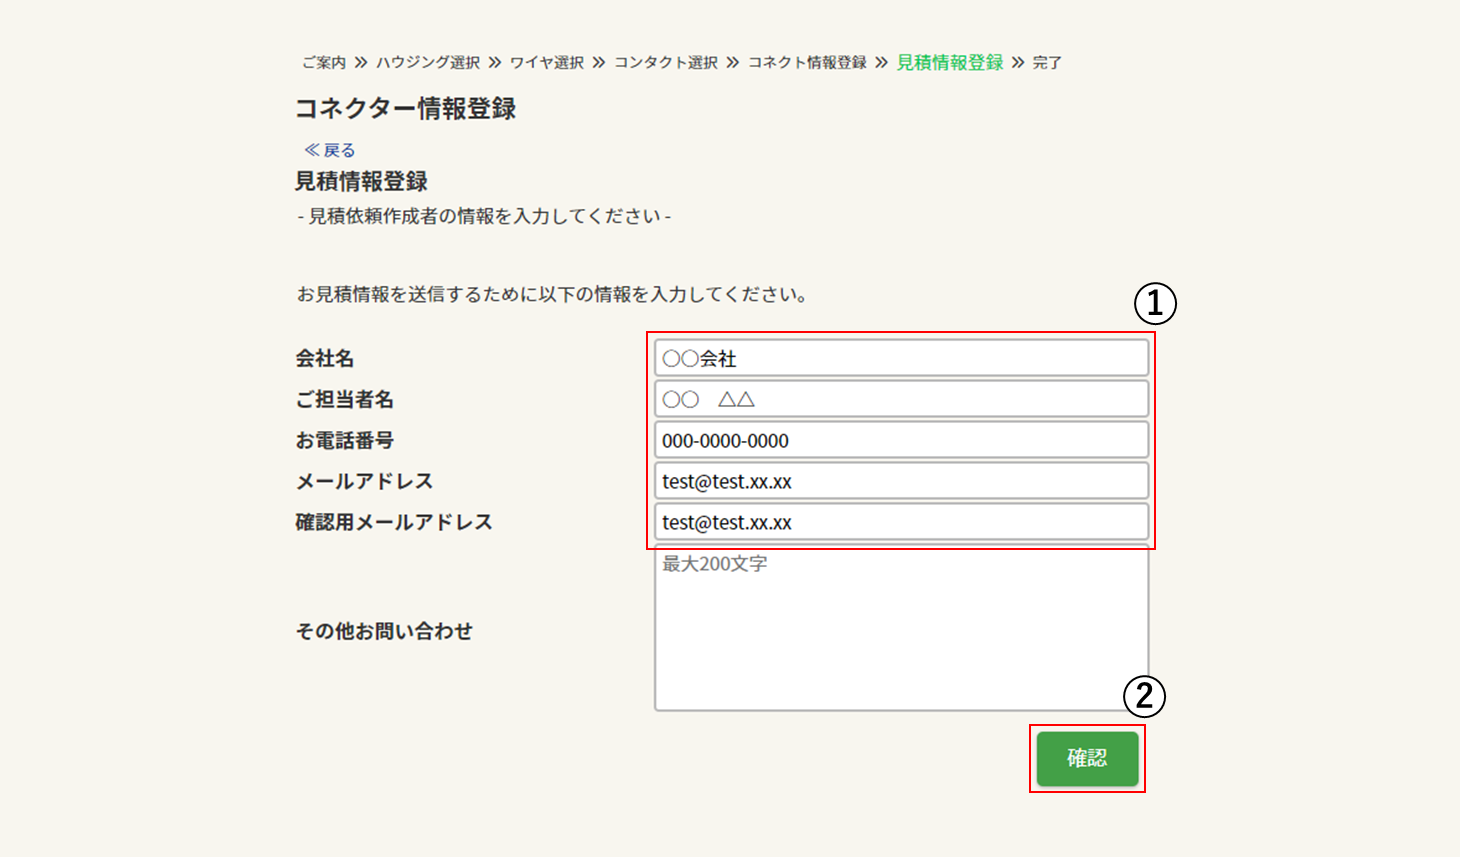
Task: Click the メールアドレス input box
Action: click(900, 481)
